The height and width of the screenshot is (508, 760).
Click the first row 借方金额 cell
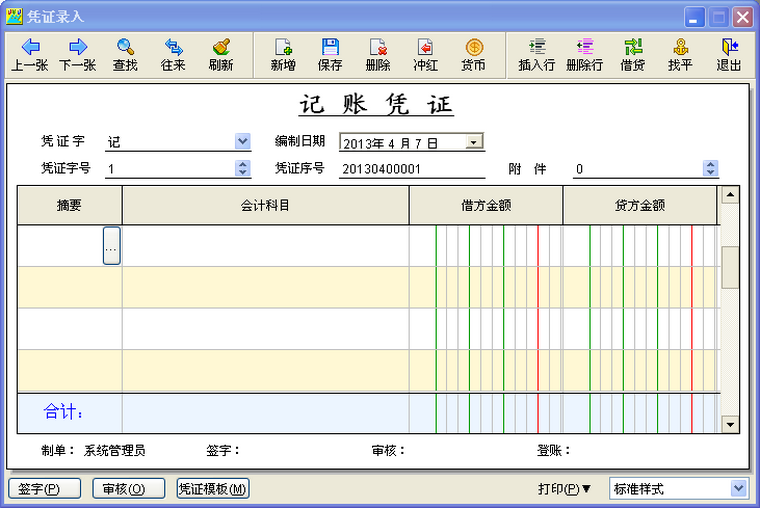[486, 246]
